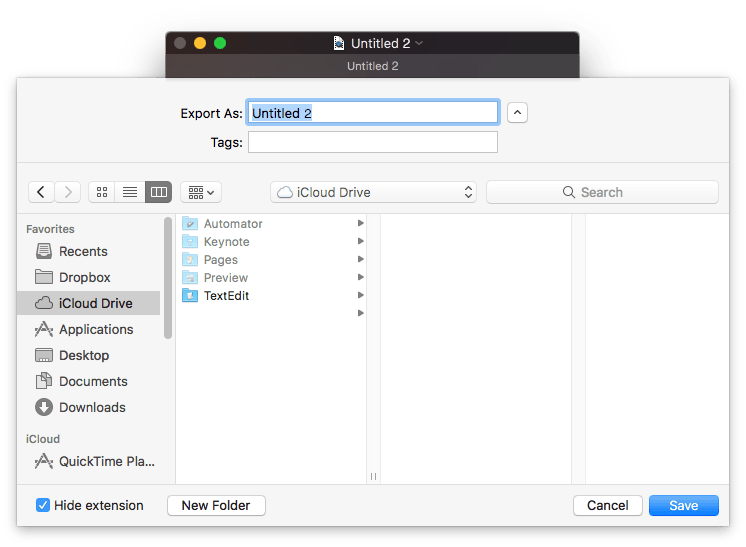
Task: Switch to icon view
Action: pyautogui.click(x=102, y=192)
